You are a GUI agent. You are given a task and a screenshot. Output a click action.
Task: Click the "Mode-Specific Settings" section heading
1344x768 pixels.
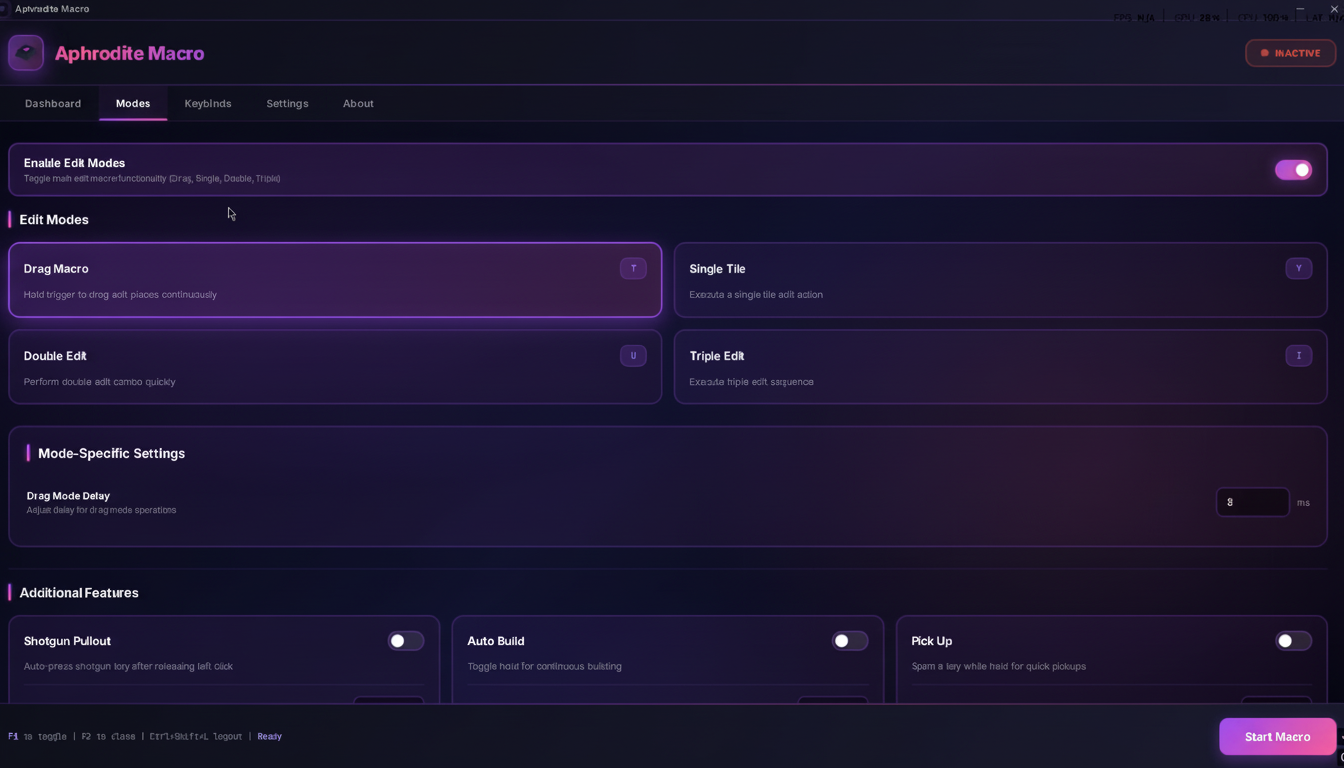[111, 453]
